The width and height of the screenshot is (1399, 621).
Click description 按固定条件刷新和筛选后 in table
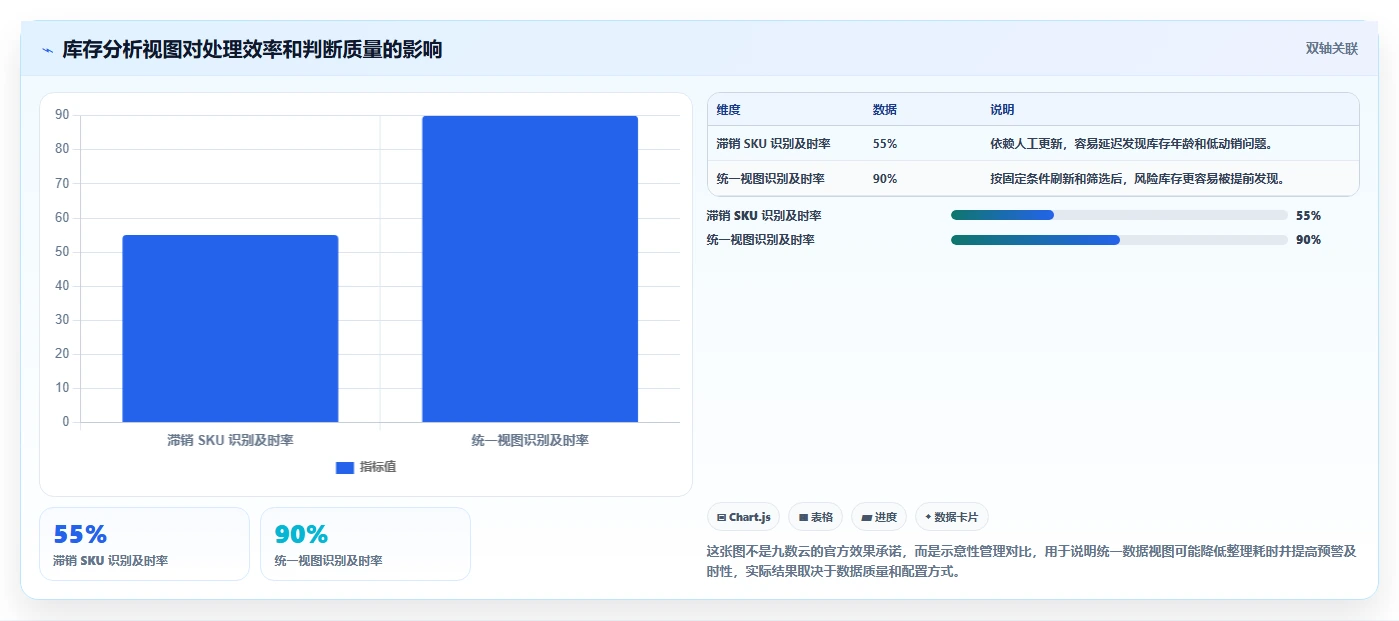(x=1137, y=179)
